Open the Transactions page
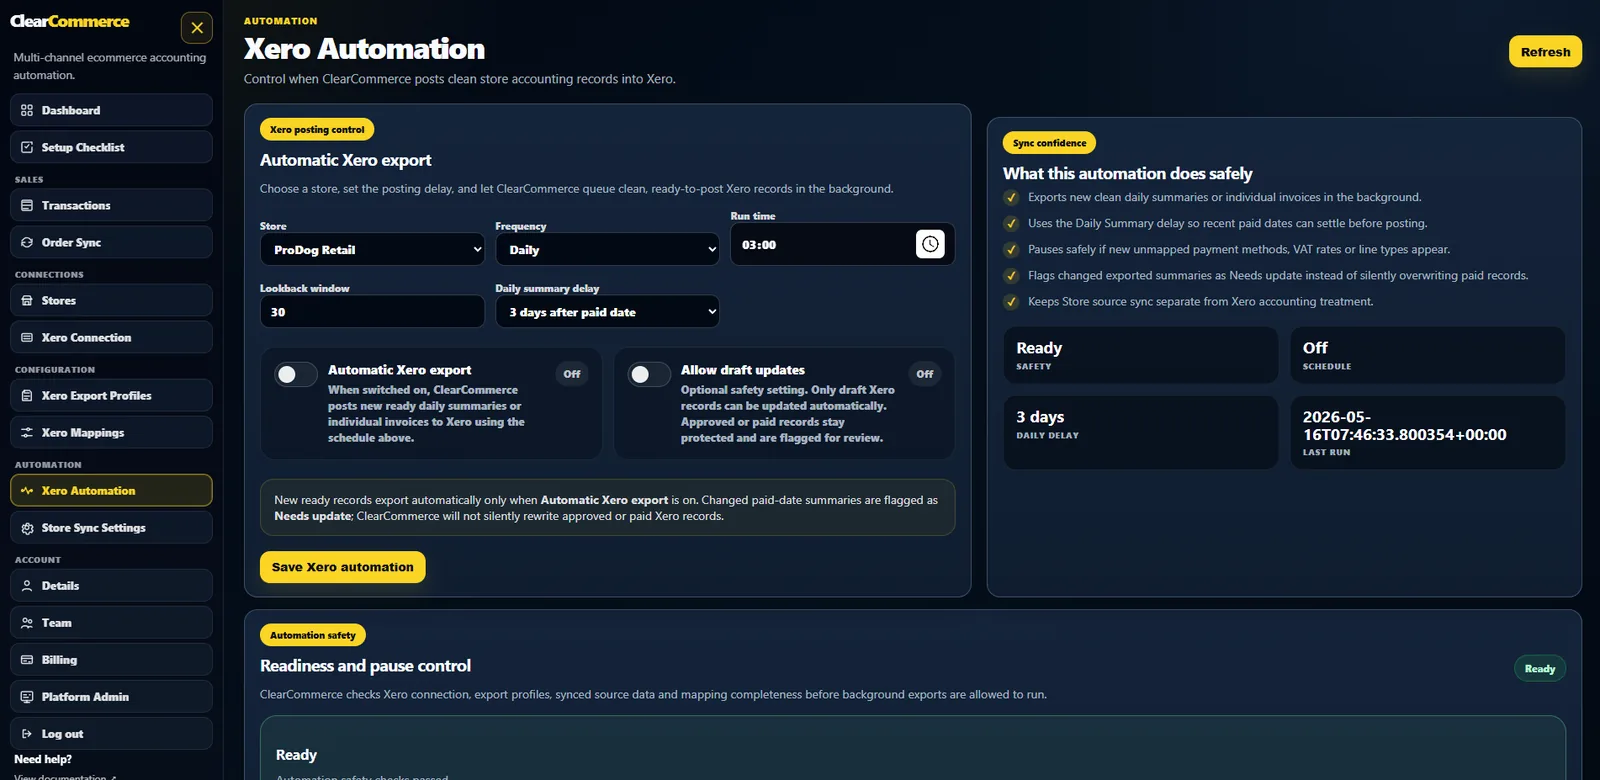The height and width of the screenshot is (780, 1600). (111, 205)
